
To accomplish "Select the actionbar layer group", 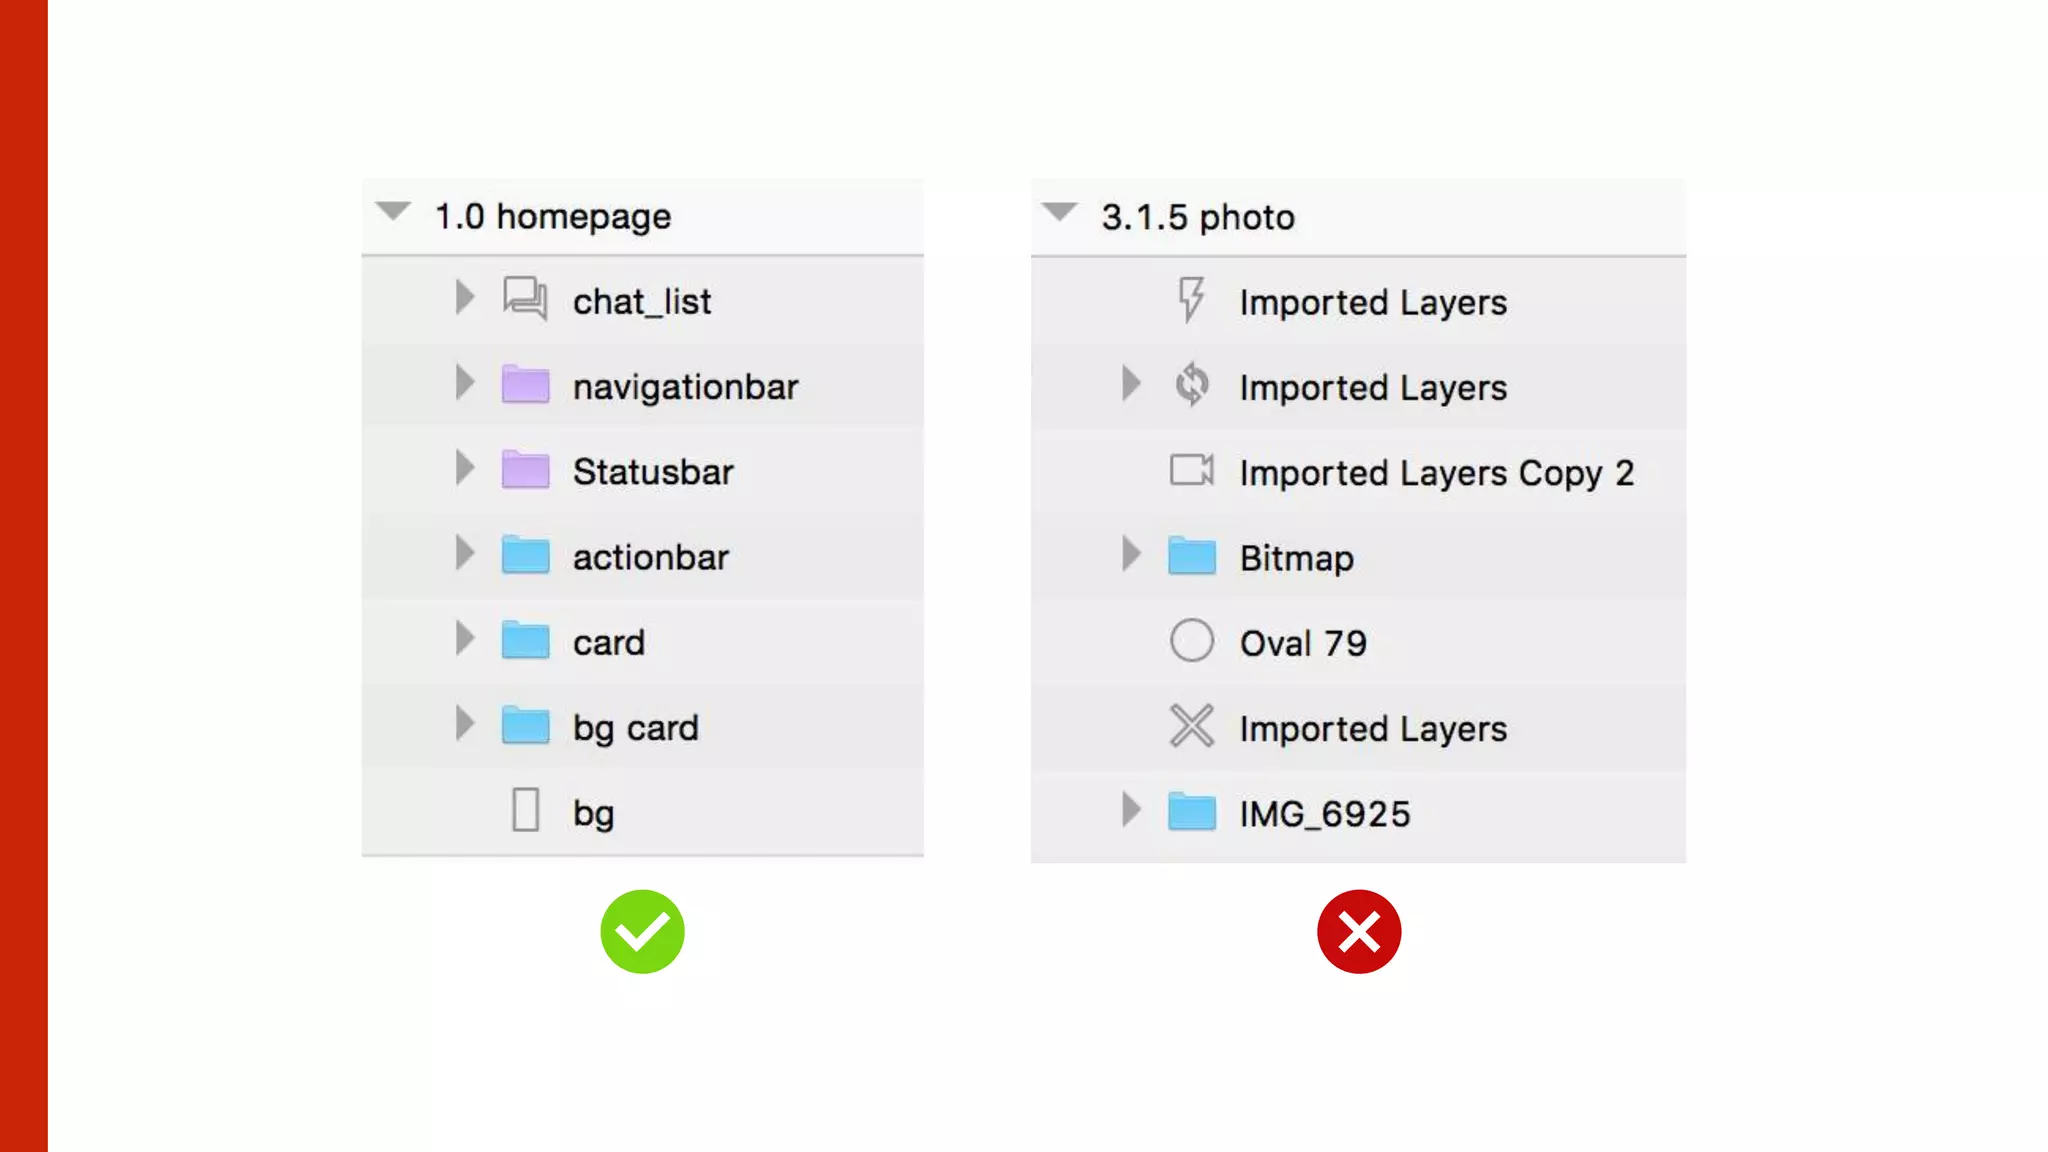I will click(650, 557).
